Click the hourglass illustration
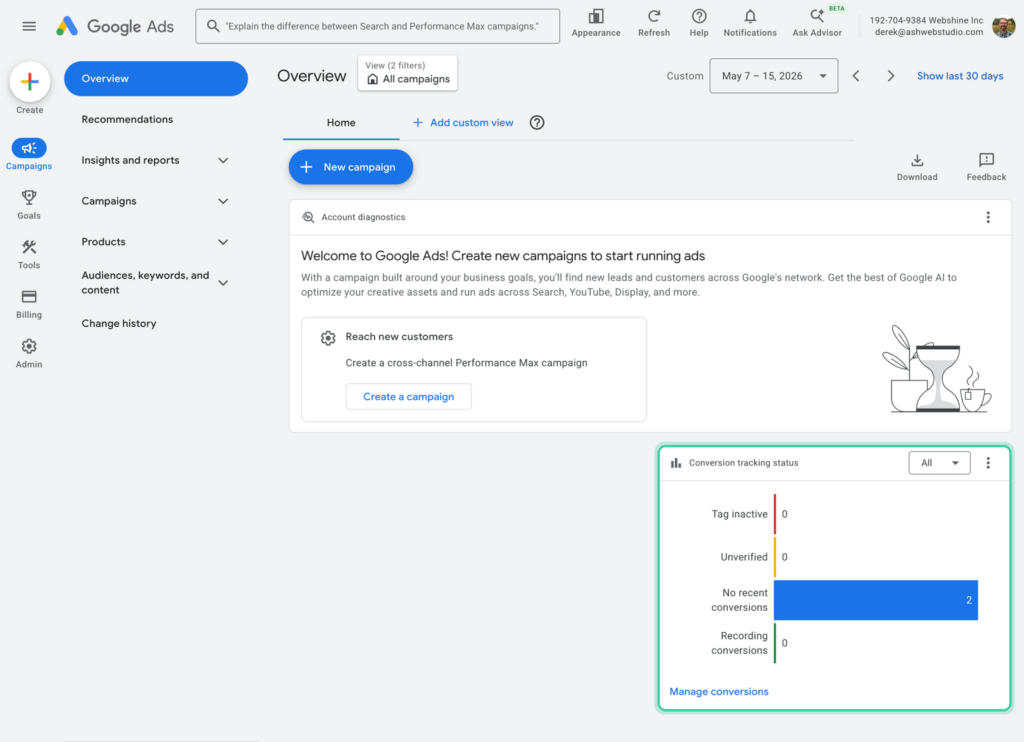The height and width of the screenshot is (742, 1024). [x=938, y=378]
